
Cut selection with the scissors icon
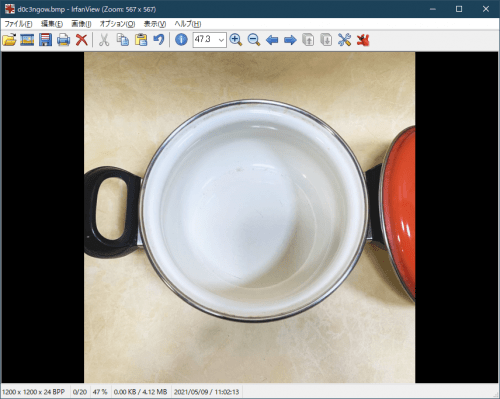click(x=104, y=40)
